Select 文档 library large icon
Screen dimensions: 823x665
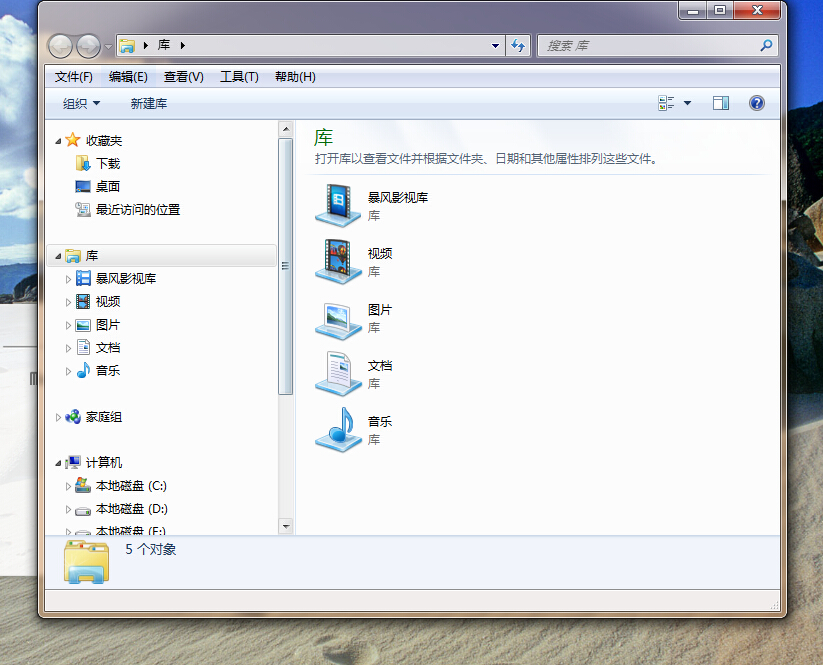pos(338,373)
